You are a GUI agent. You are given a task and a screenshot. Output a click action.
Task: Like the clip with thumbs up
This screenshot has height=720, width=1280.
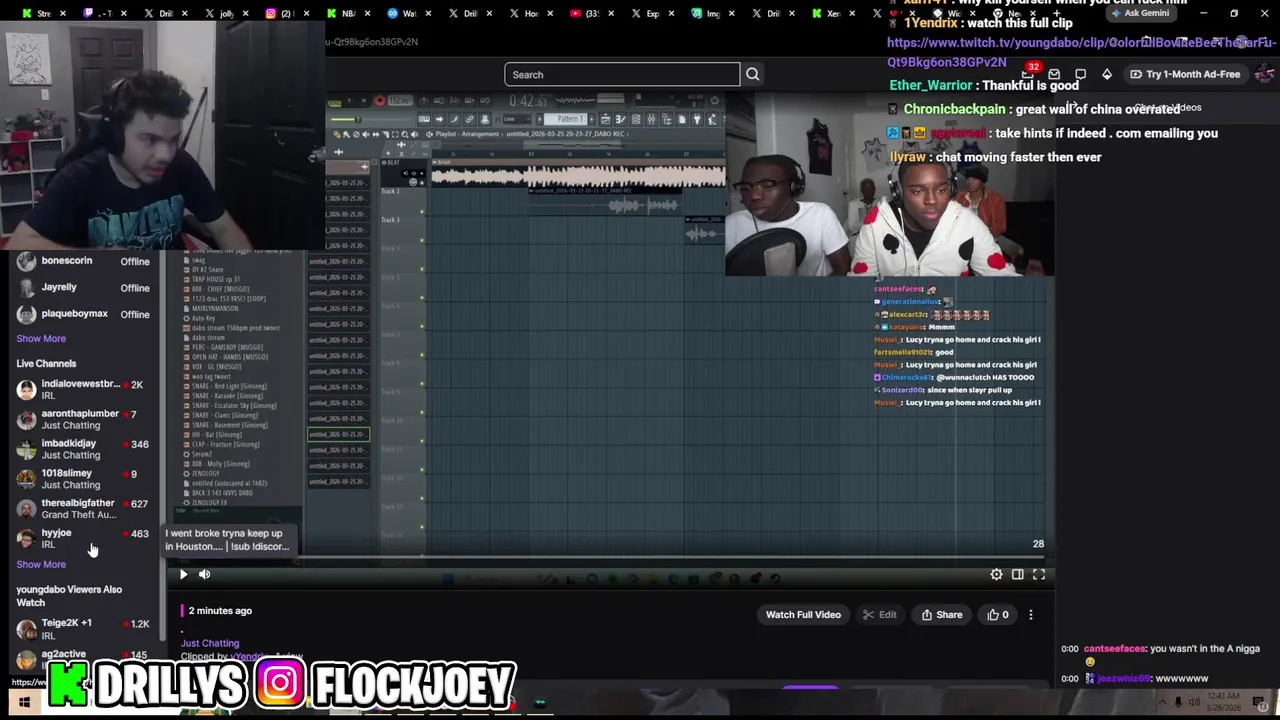[998, 615]
